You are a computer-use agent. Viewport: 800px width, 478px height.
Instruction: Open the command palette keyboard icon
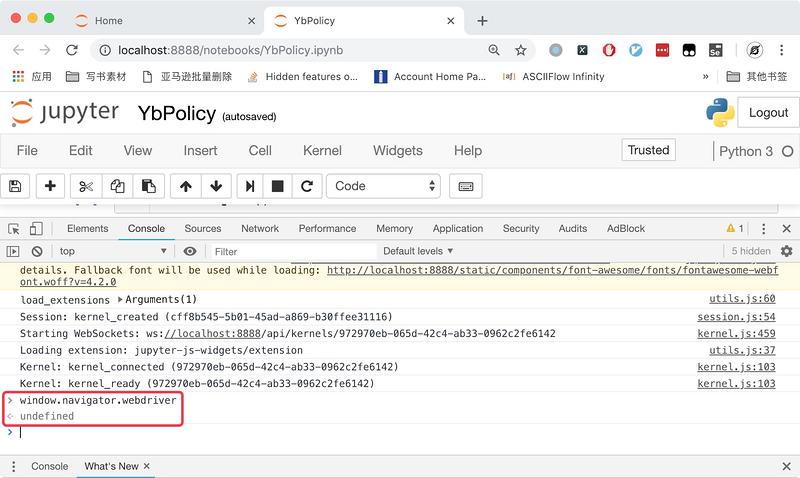click(466, 186)
